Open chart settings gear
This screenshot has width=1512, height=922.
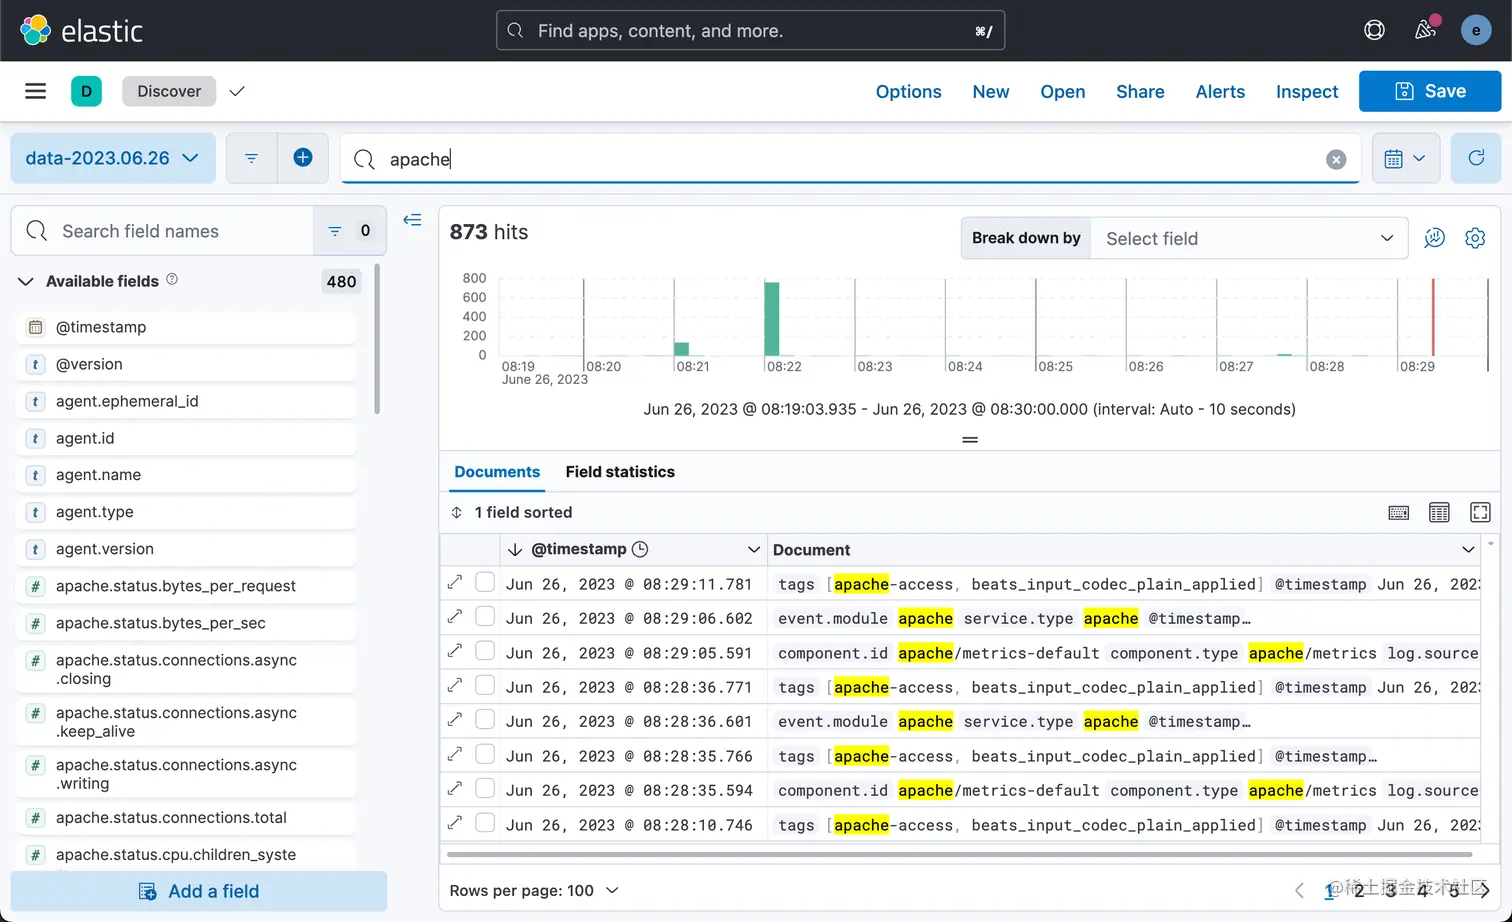(1475, 238)
